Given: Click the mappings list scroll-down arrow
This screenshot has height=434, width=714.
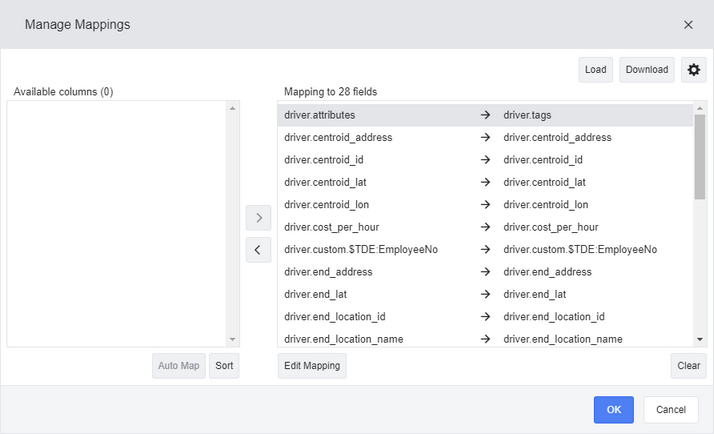Looking at the screenshot, I should 700,339.
